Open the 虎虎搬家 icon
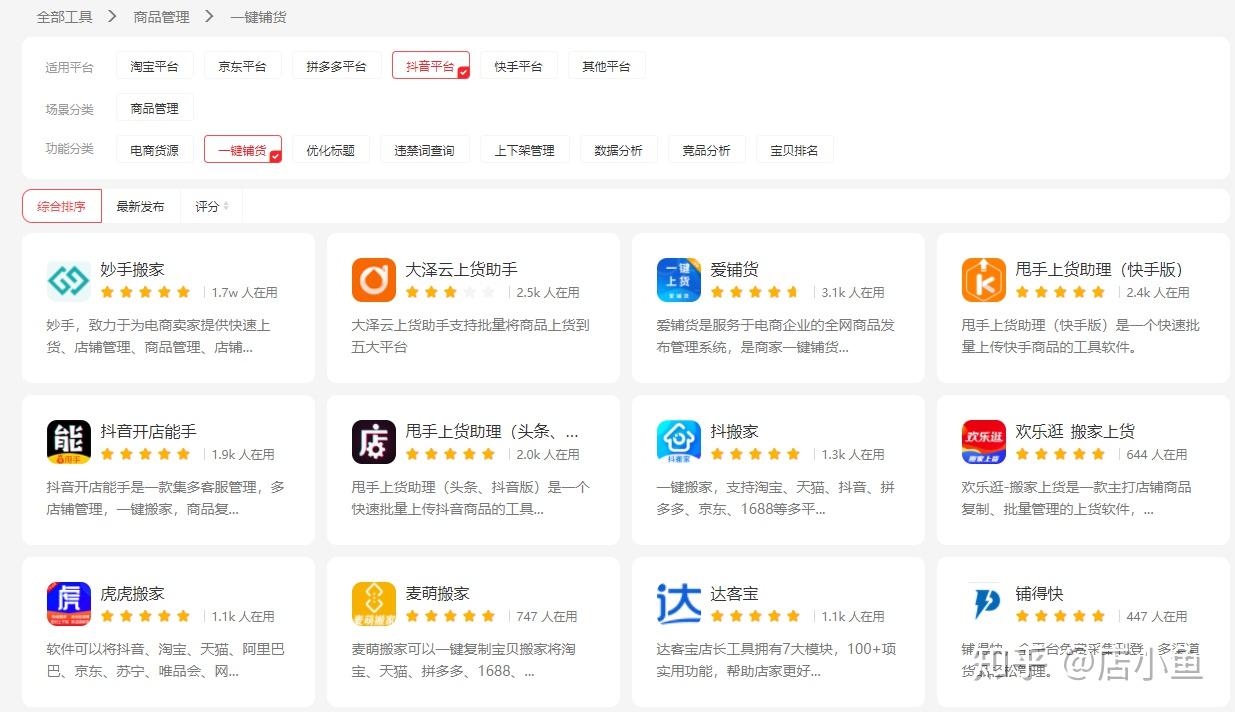 [x=69, y=604]
